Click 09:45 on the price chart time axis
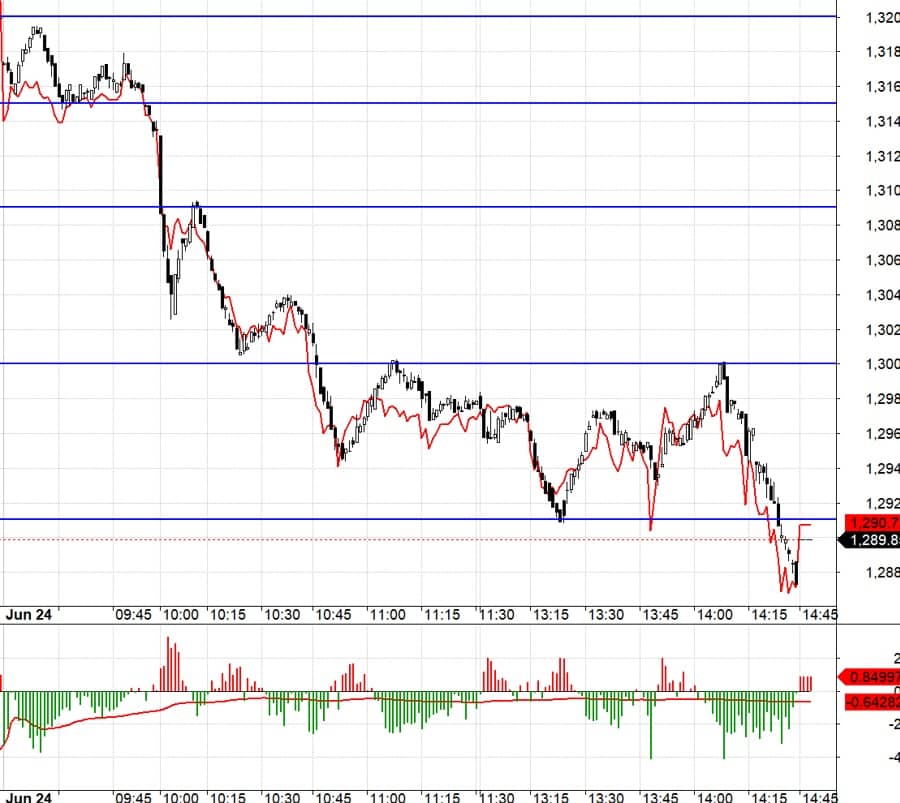This screenshot has height=803, width=900. (x=133, y=615)
